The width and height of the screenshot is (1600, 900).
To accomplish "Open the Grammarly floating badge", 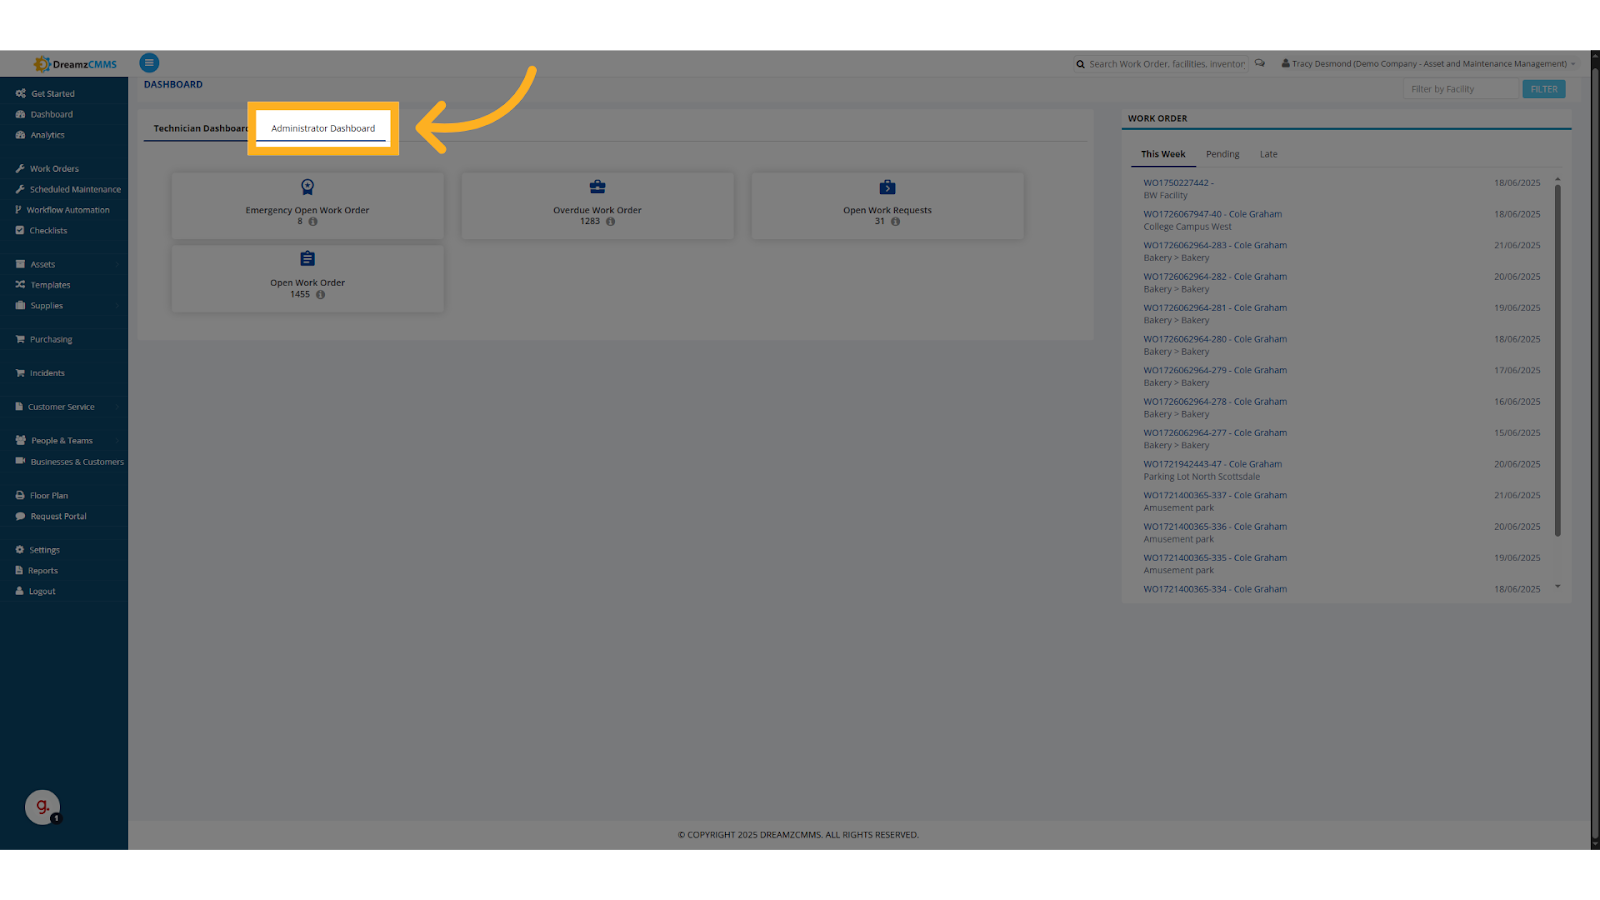I will (42, 807).
